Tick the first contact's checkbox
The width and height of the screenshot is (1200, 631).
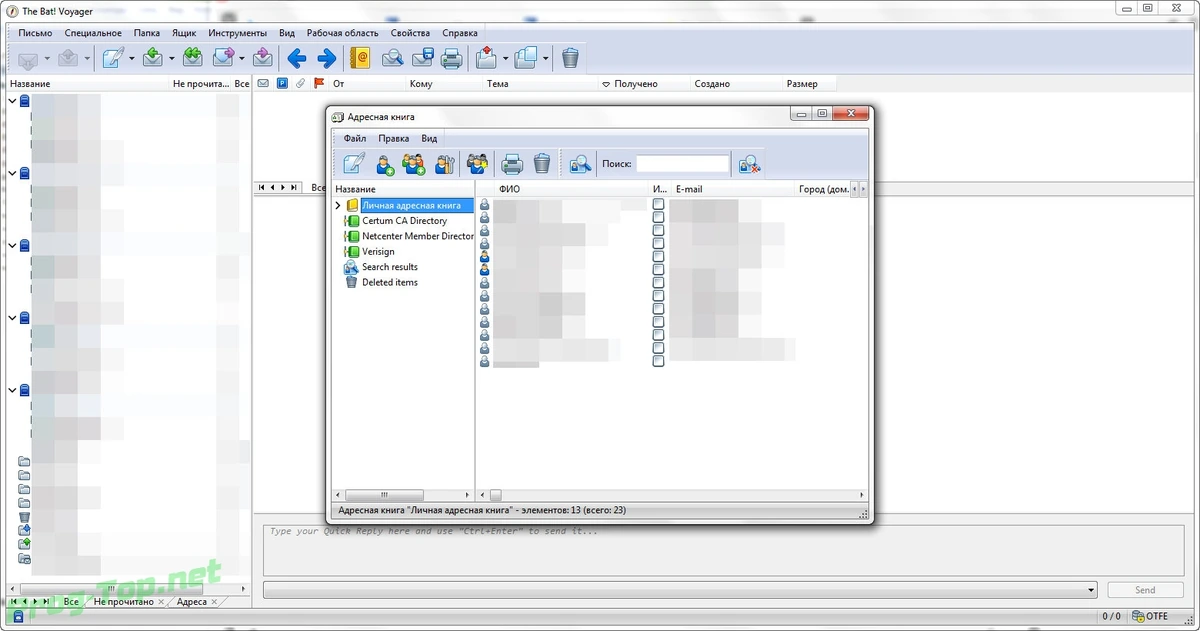click(658, 204)
